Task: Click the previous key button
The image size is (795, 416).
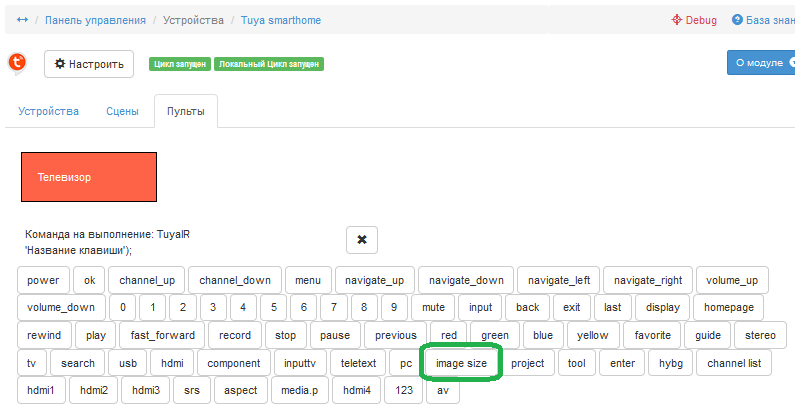Action: (395, 335)
